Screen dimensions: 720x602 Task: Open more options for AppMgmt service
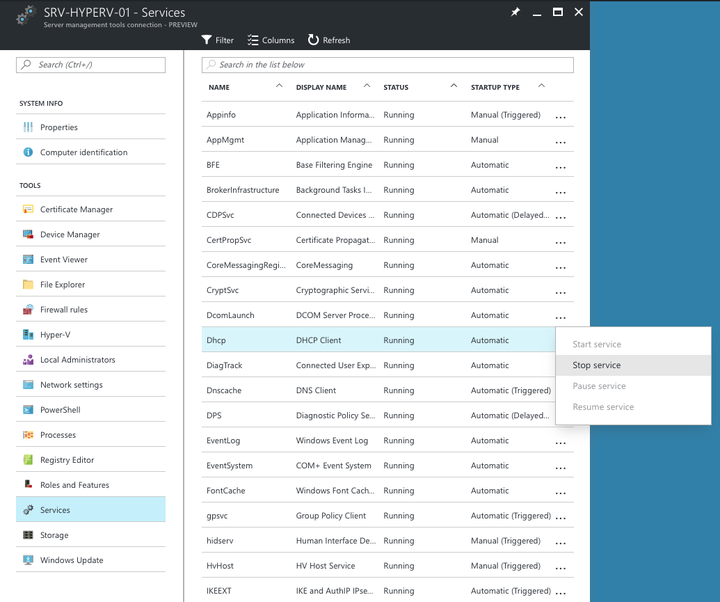pyautogui.click(x=560, y=142)
